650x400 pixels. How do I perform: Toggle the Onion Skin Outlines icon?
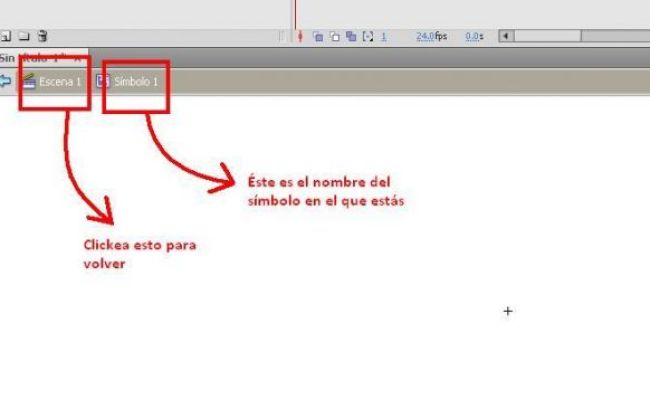335,36
